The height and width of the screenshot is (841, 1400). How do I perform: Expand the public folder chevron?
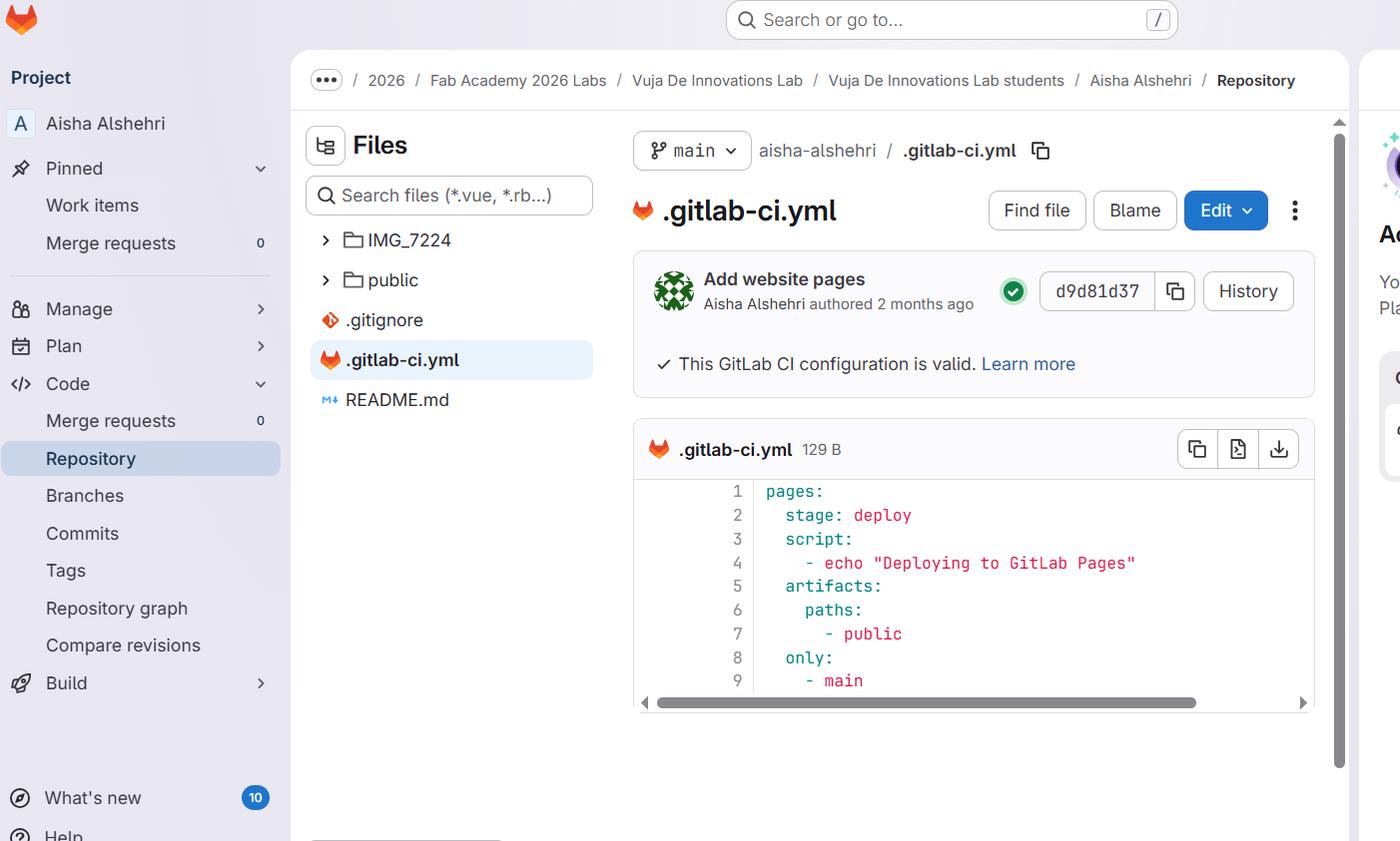325,280
